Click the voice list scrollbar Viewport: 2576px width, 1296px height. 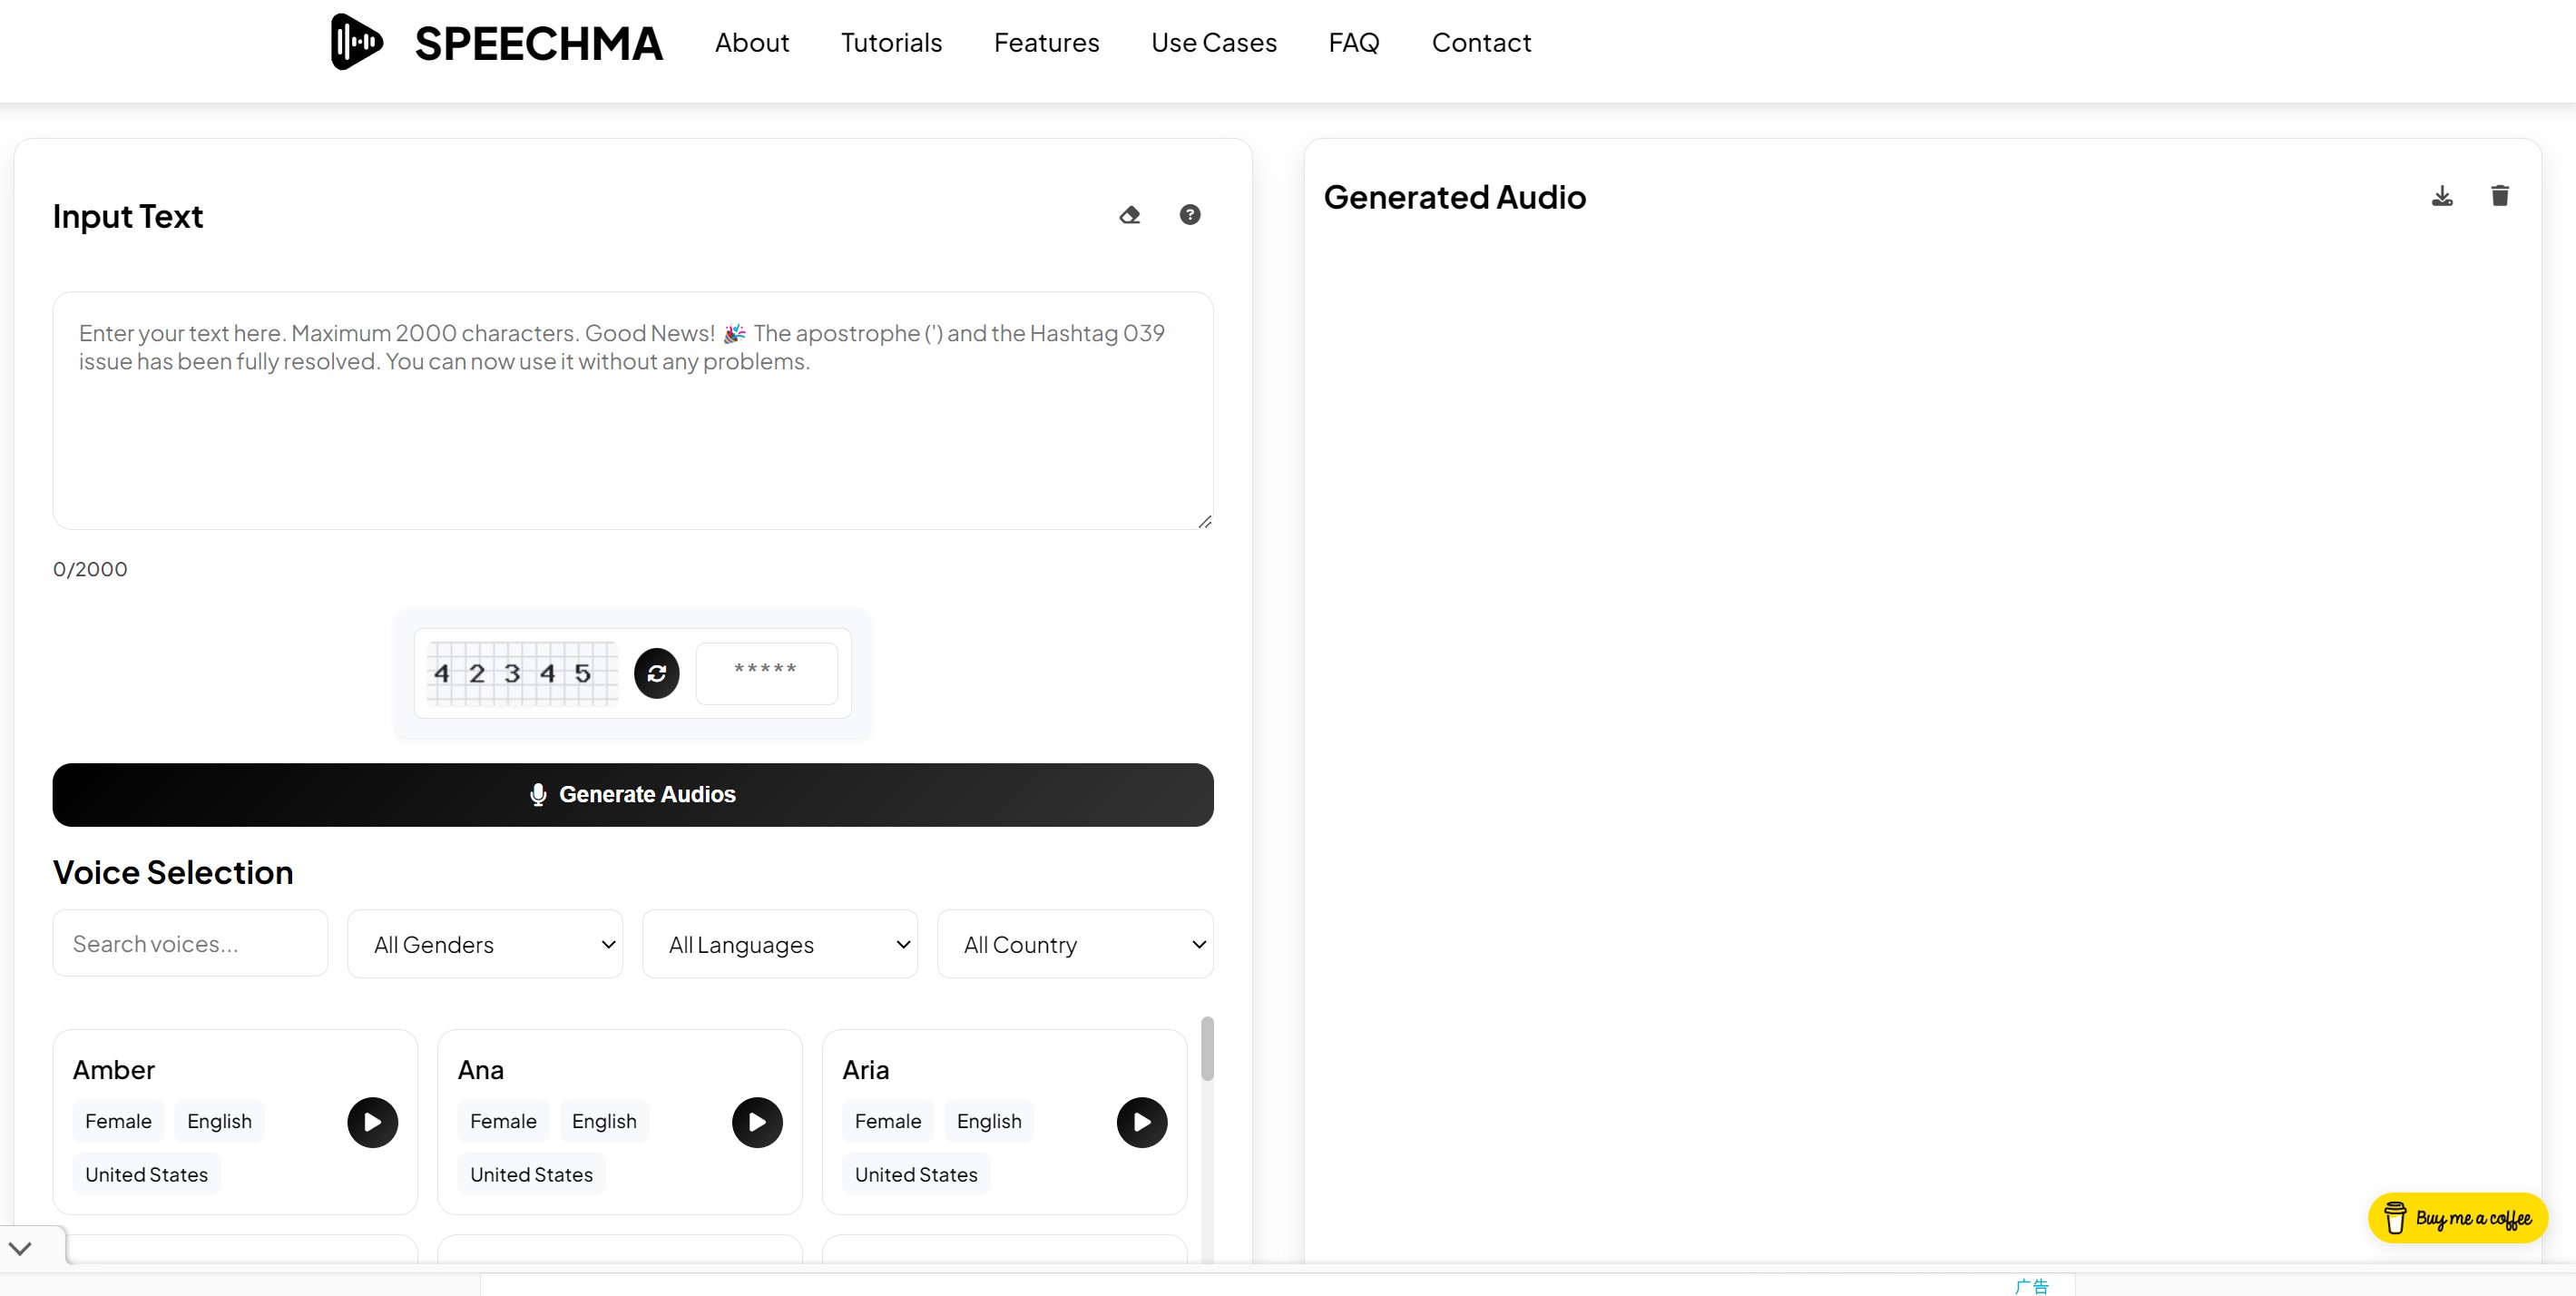(1207, 1050)
